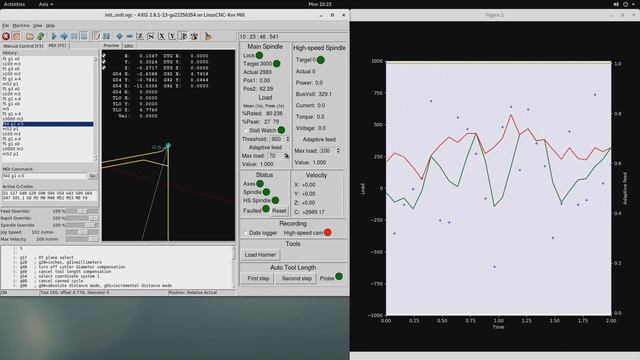This screenshot has width=640, height=360.
Task: Switch to the Manual Control [F3] tab
Action: coord(23,46)
